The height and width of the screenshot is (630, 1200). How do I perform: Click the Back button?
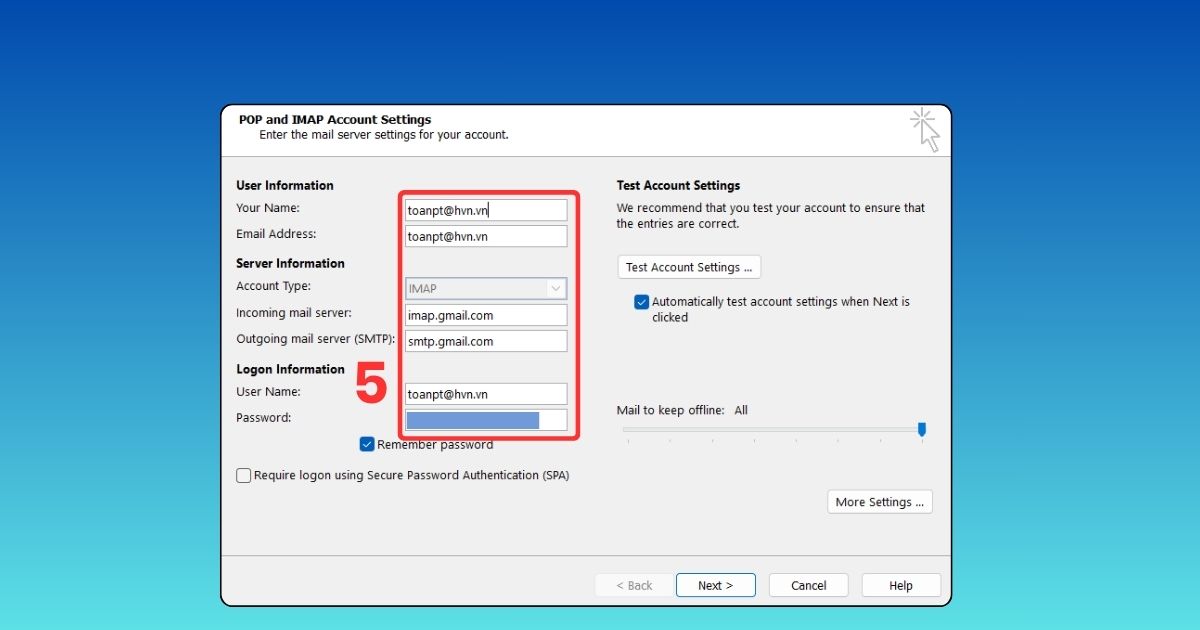(634, 585)
